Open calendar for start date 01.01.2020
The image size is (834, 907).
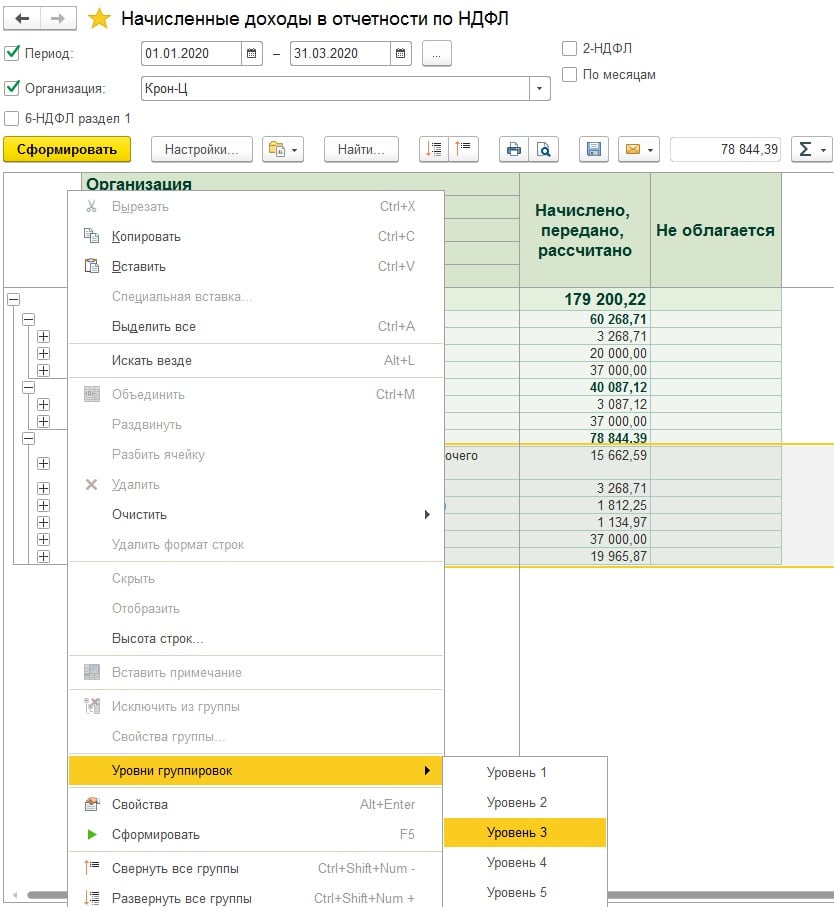click(x=252, y=54)
